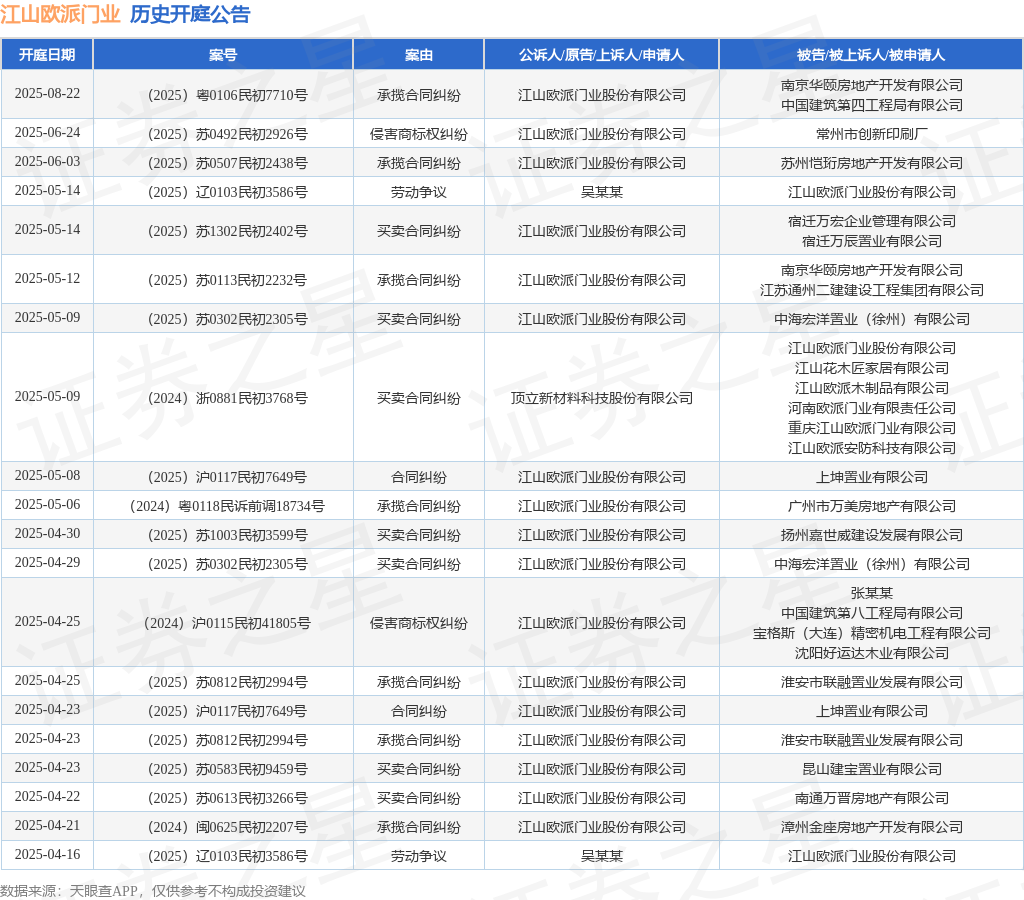The width and height of the screenshot is (1024, 900).
Task: Click the 江山欧派门业 title text
Action: [60, 14]
